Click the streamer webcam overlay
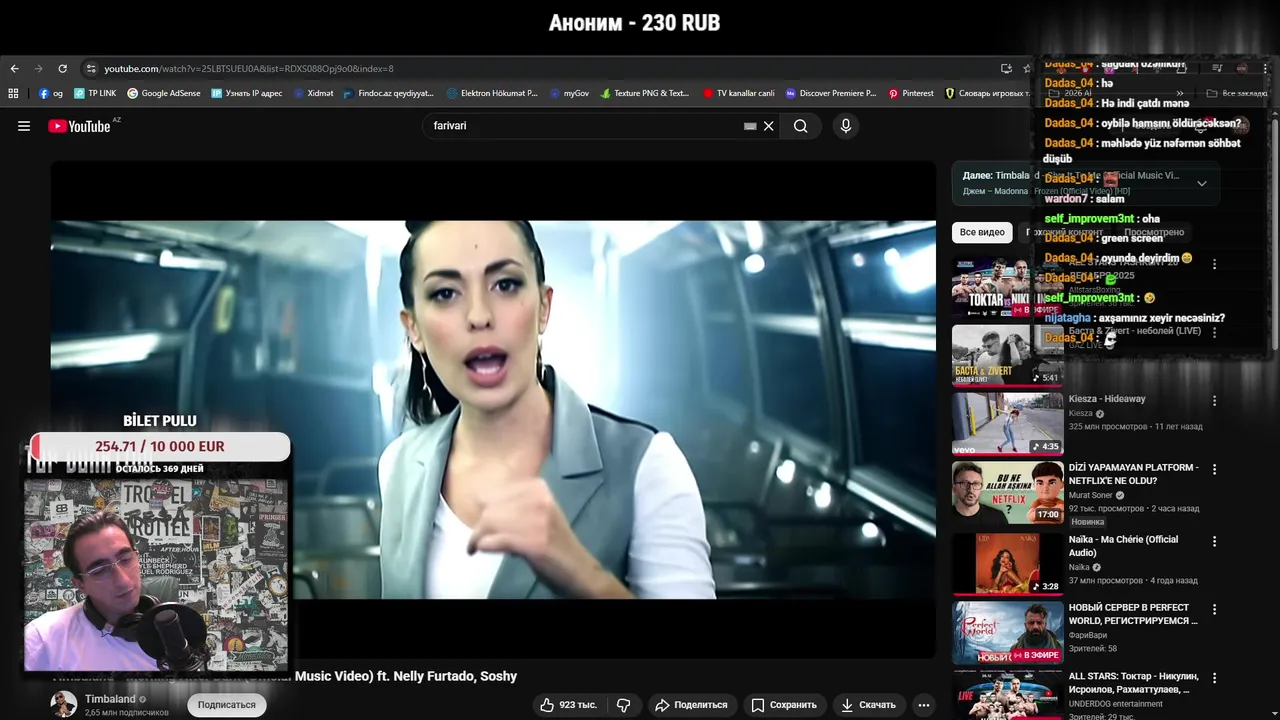Screen dimensions: 1280x720 tap(156, 574)
